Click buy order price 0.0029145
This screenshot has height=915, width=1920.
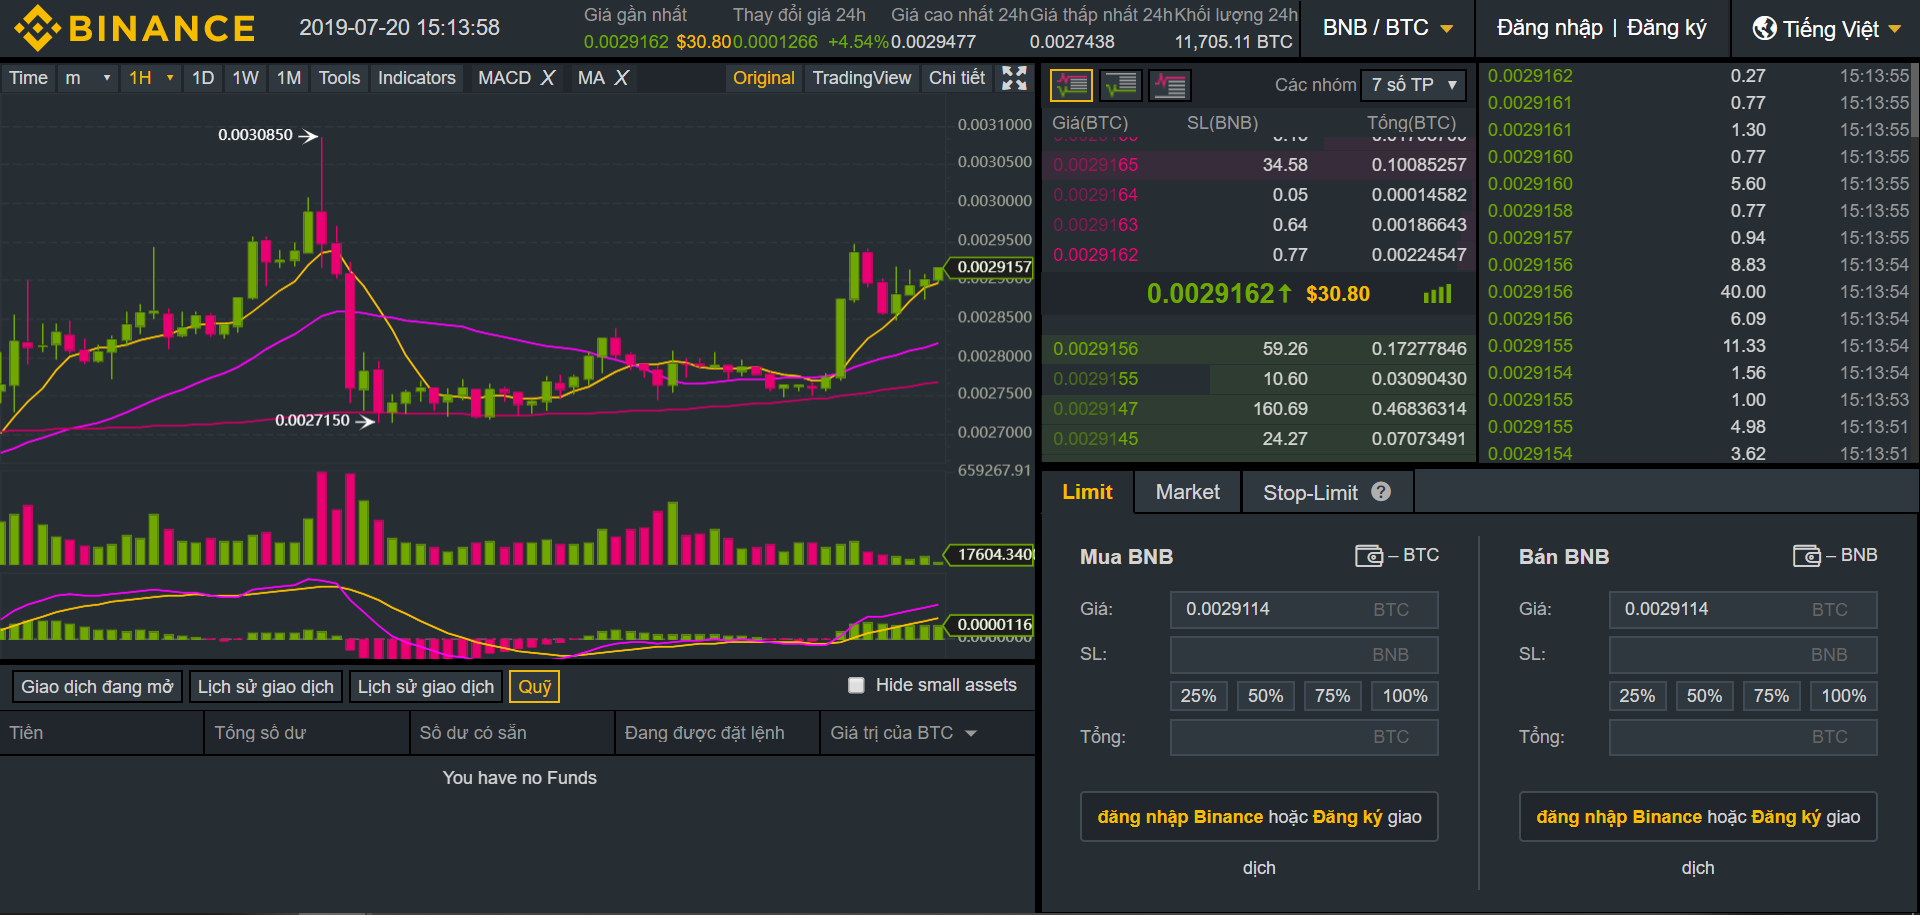[1095, 439]
